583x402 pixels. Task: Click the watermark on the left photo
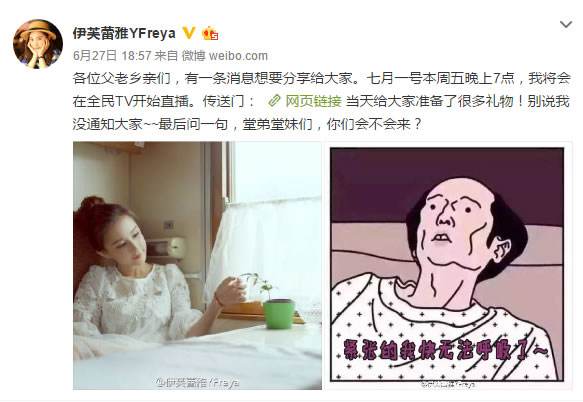[x=198, y=383]
